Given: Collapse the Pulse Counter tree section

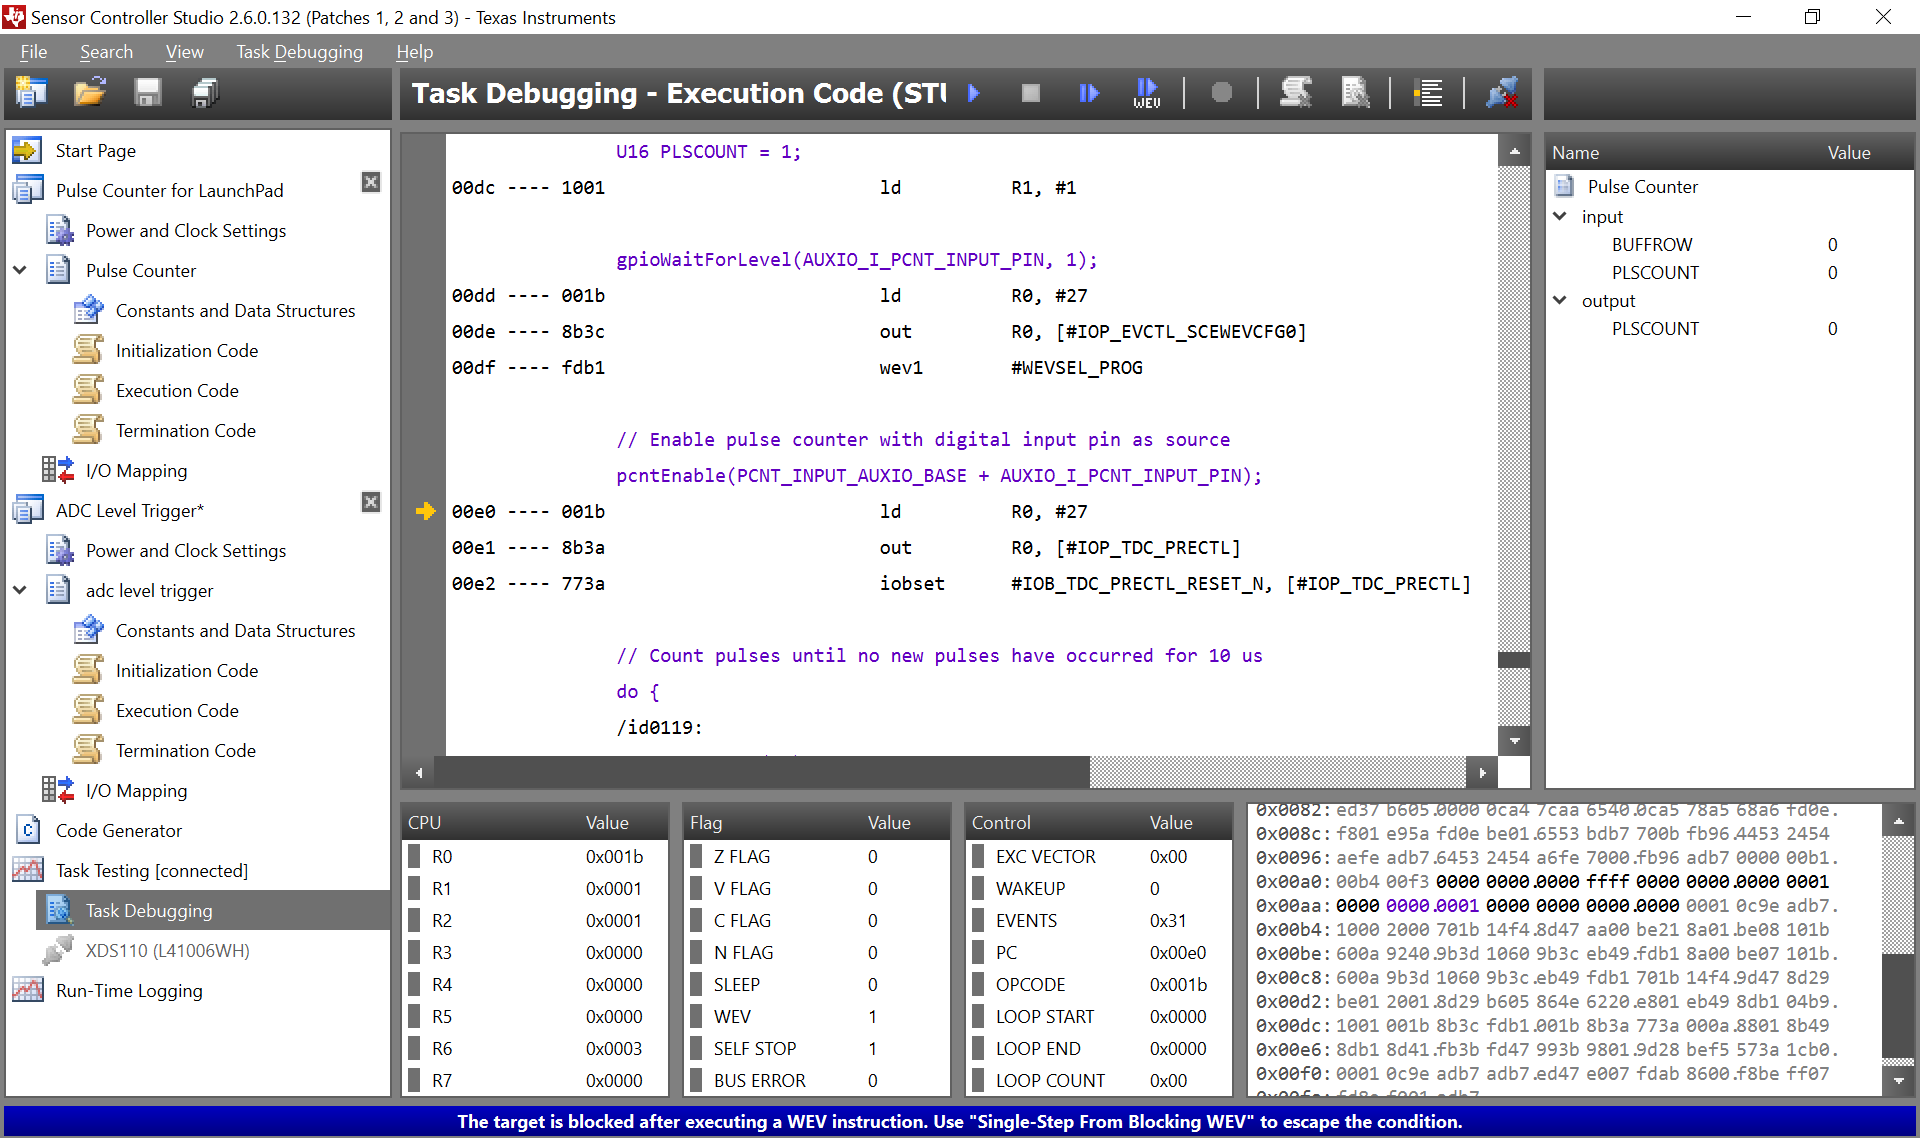Looking at the screenshot, I should tap(19, 270).
